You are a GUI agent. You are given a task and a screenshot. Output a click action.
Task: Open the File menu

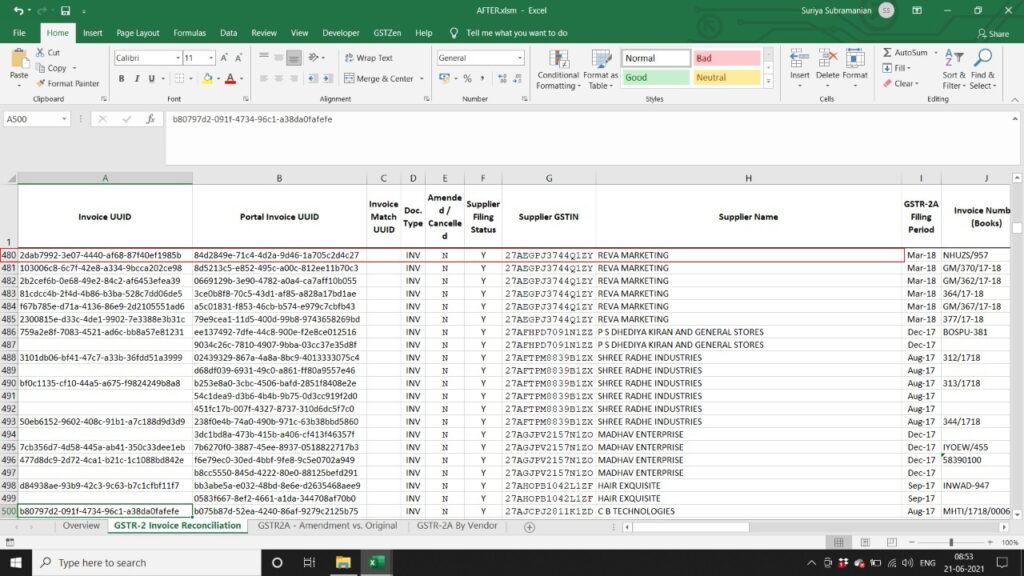pos(20,33)
